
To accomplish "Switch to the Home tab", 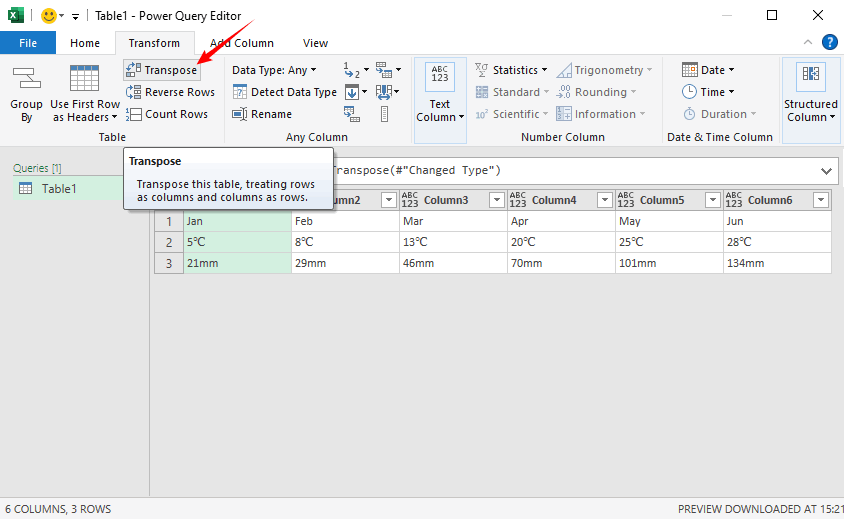I will [x=85, y=43].
